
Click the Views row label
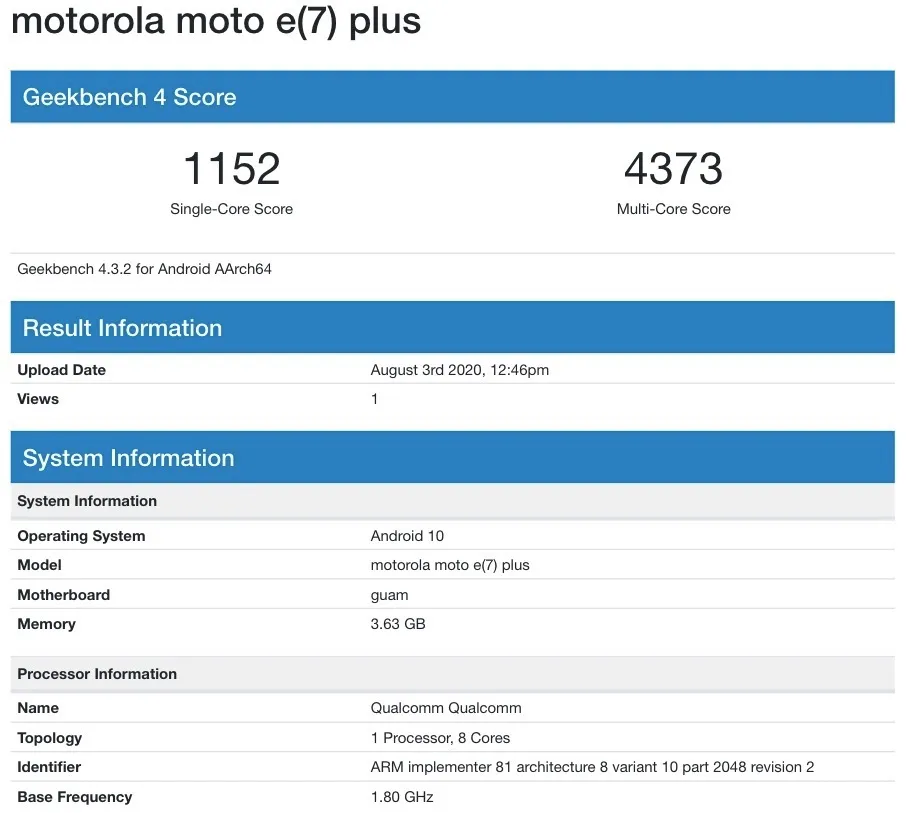38,399
